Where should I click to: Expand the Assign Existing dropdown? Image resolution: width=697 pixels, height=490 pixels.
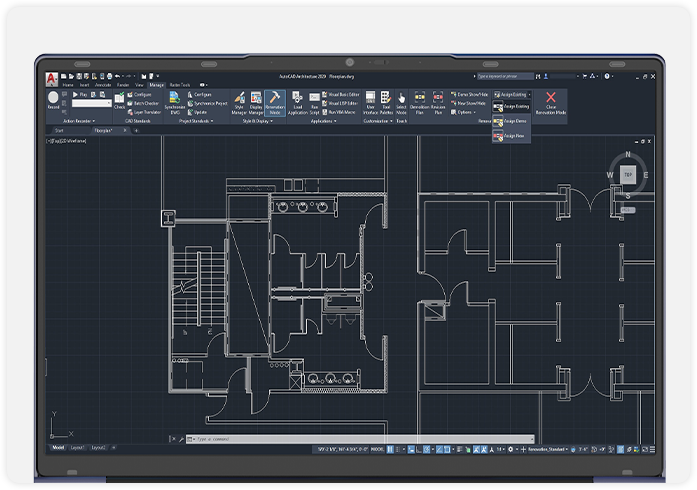click(x=529, y=94)
